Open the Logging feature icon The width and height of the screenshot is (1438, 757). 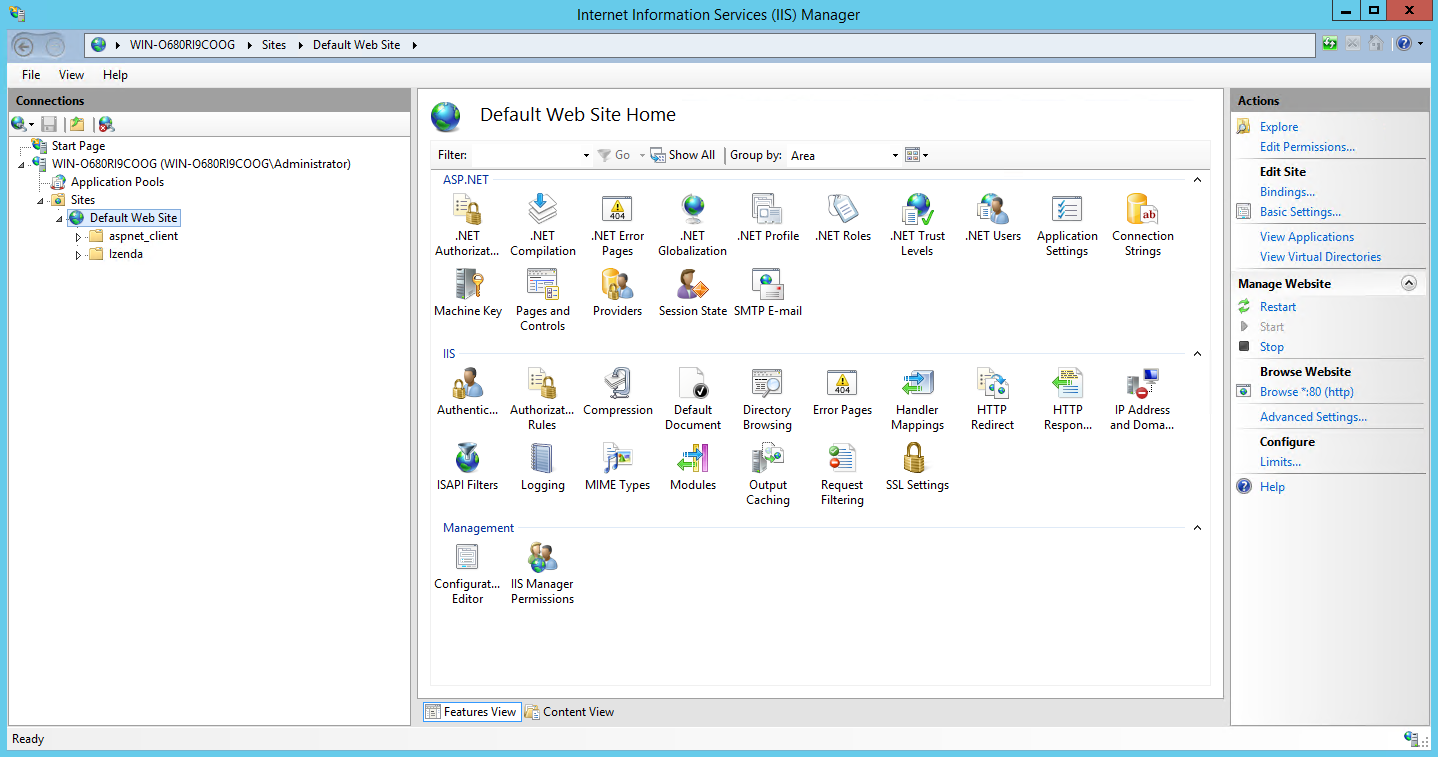[x=542, y=467]
